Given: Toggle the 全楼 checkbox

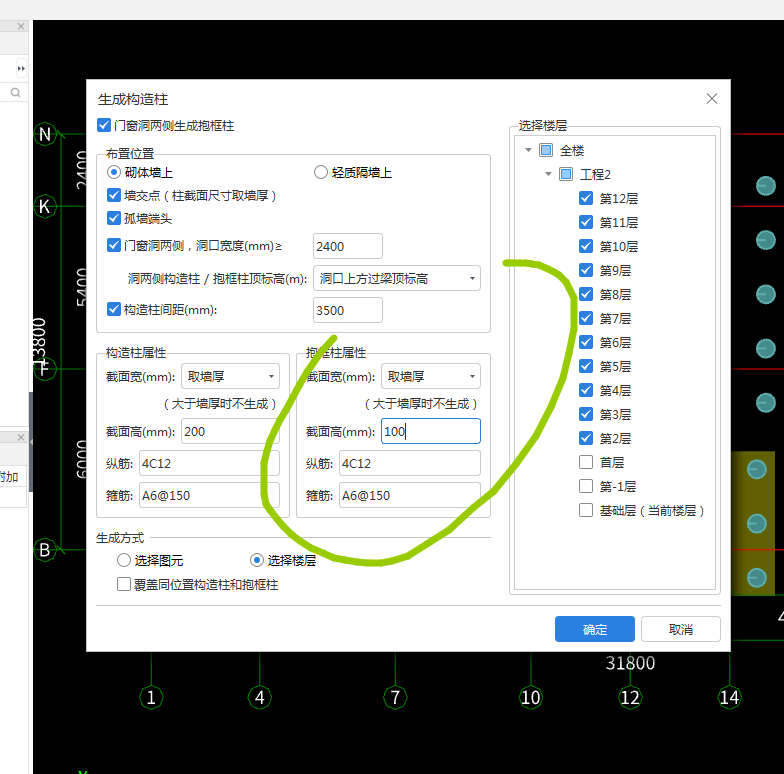Looking at the screenshot, I should point(546,150).
